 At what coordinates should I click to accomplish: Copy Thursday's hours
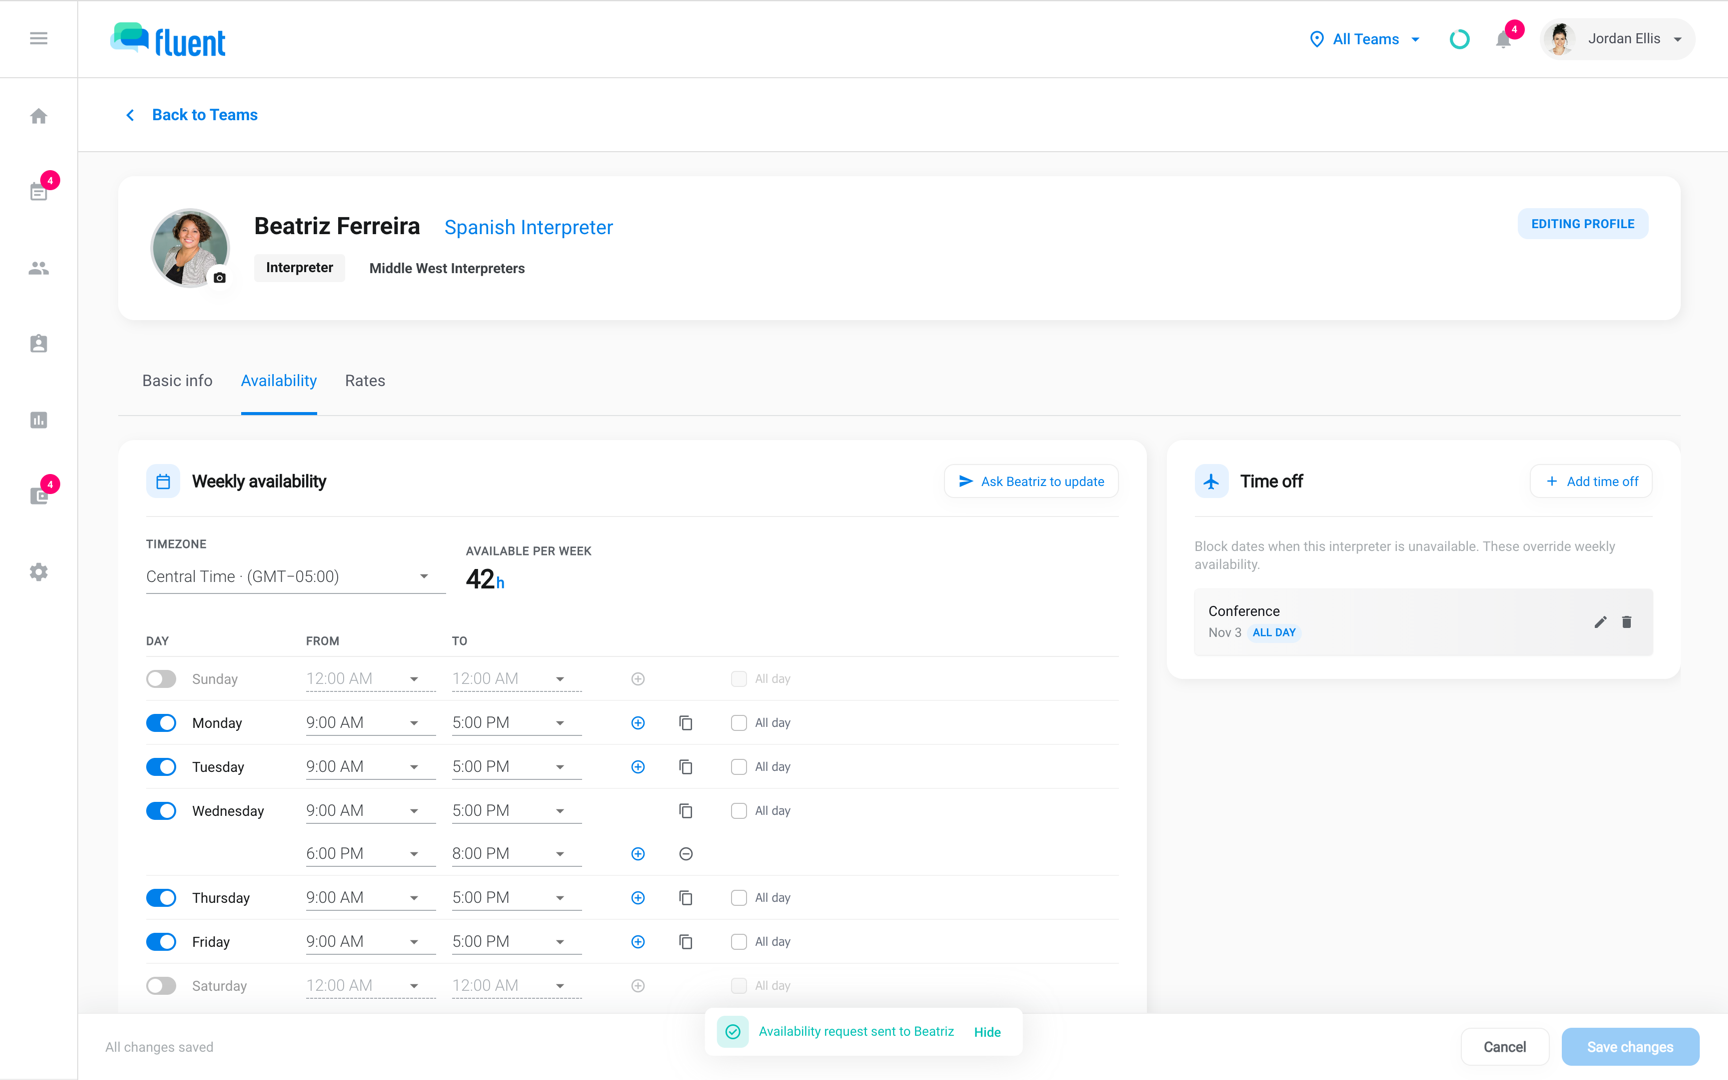click(686, 898)
